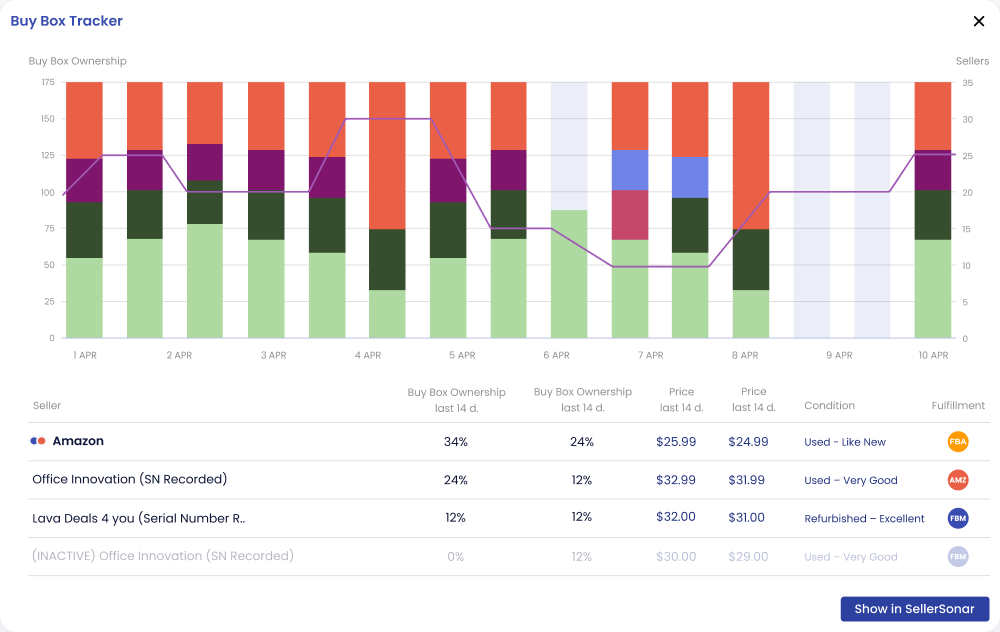Click the 4 APR date label
This screenshot has height=632, width=1000.
tap(368, 355)
